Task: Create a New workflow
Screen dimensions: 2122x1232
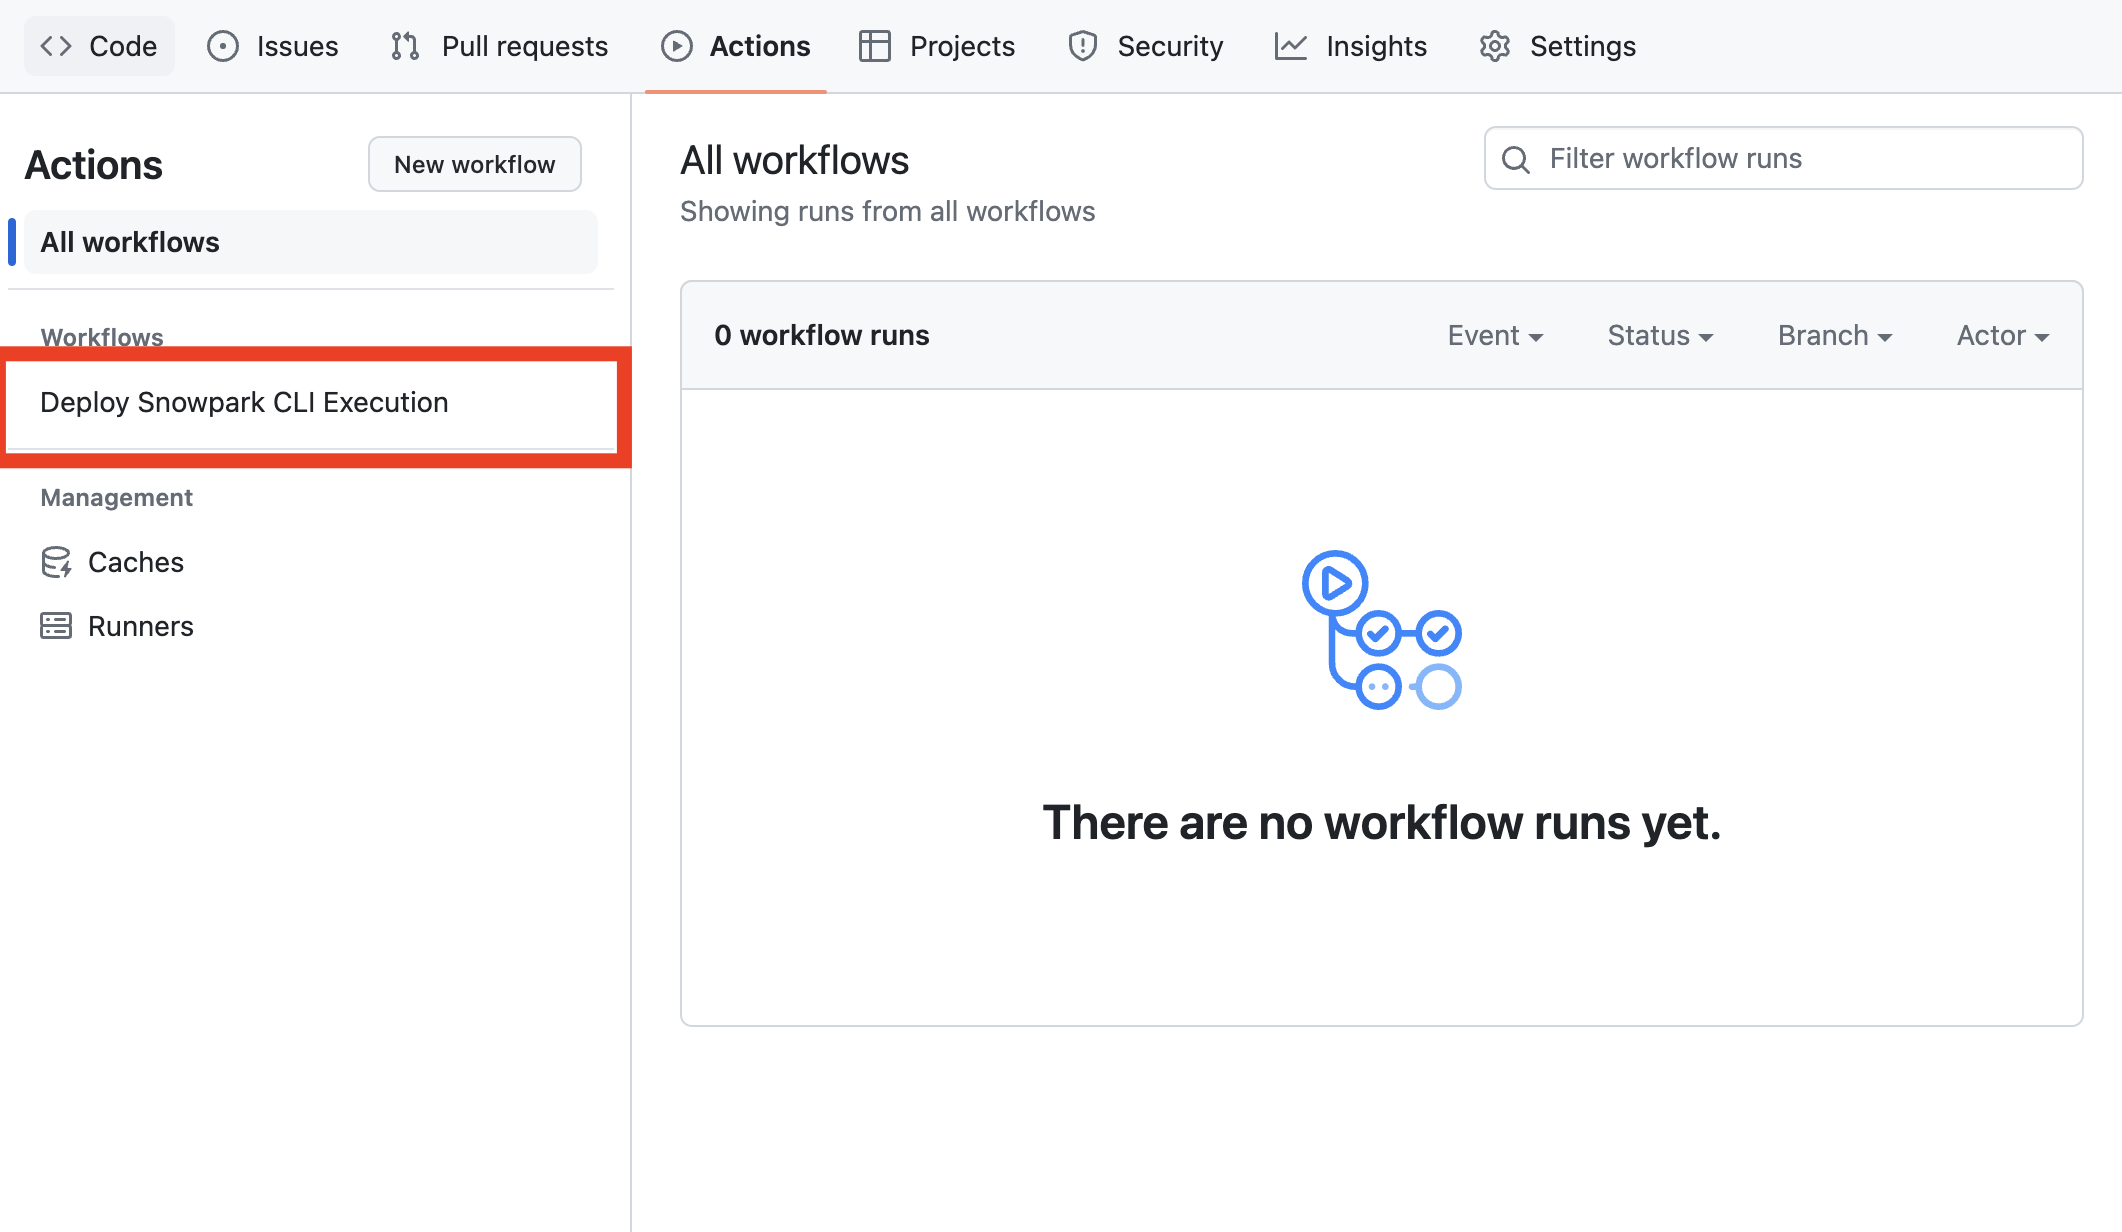Action: coord(475,164)
